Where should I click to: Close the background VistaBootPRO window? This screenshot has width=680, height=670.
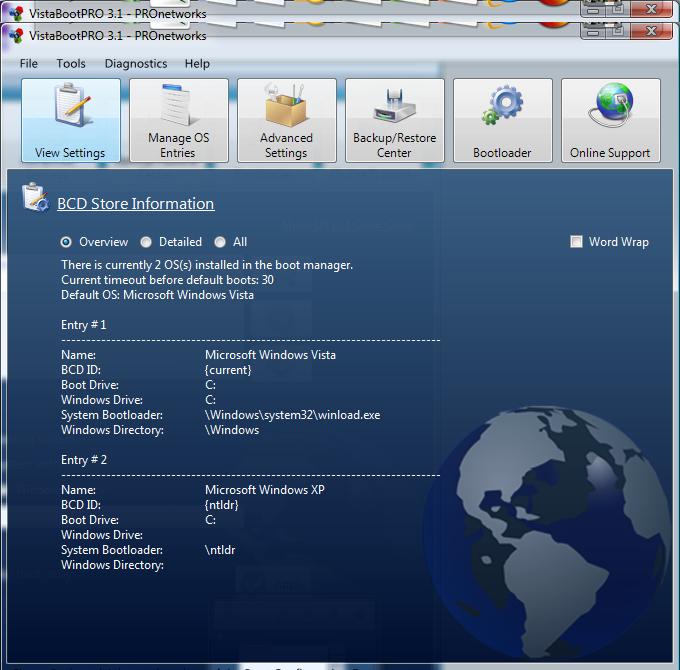651,9
